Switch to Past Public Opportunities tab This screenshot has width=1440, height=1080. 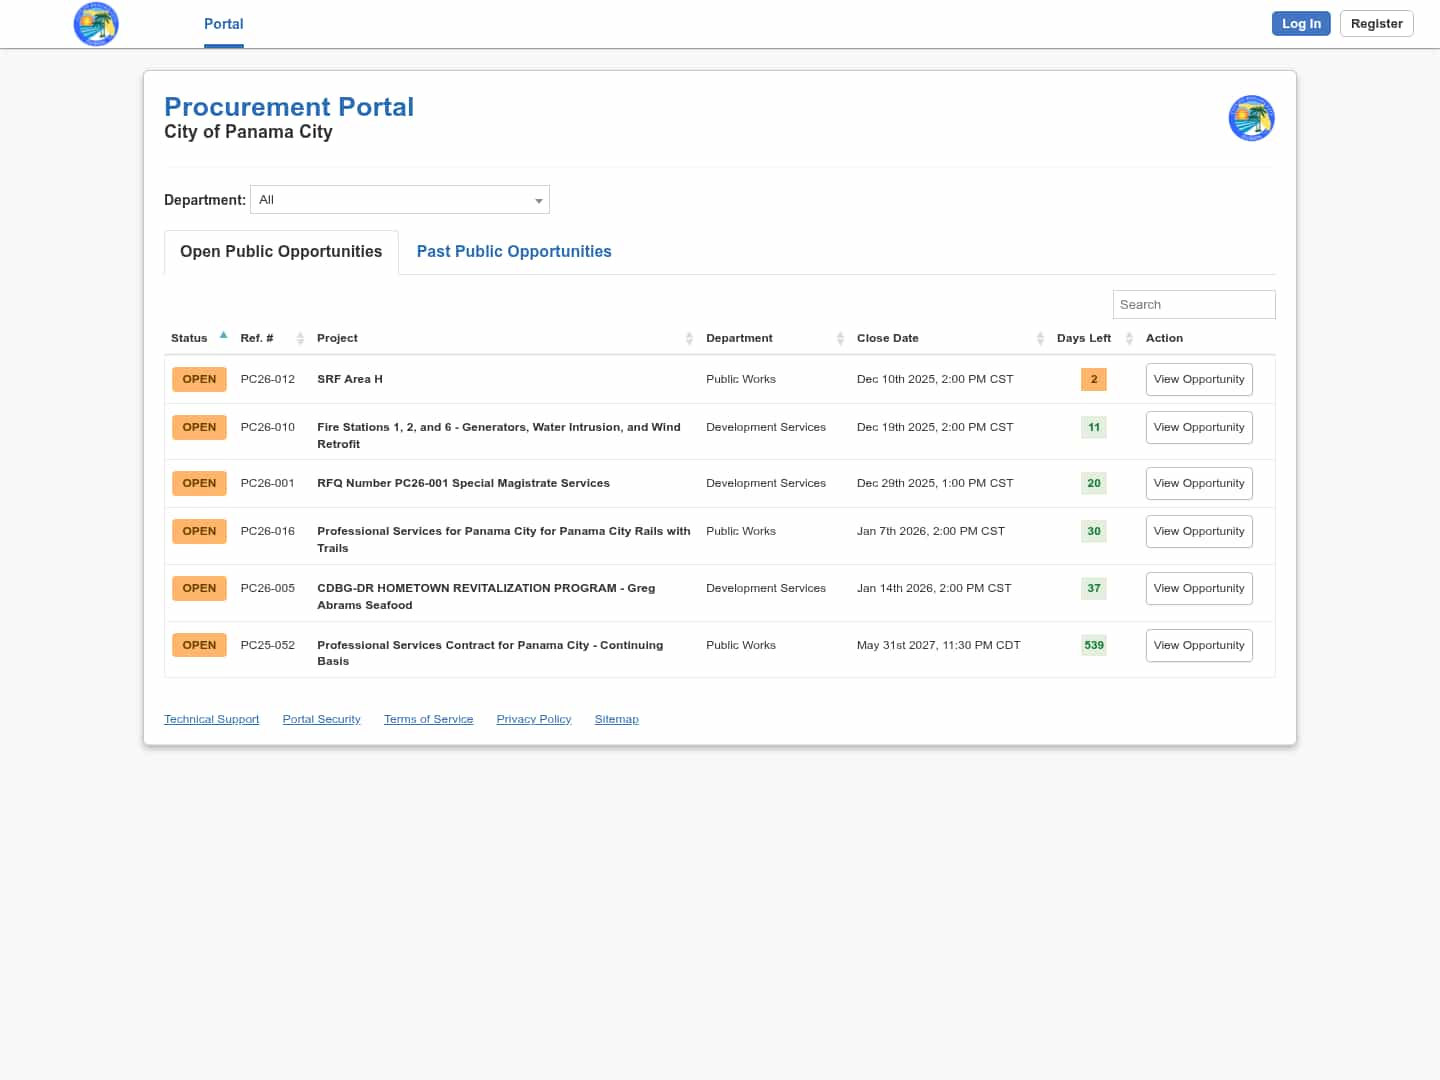[x=513, y=252]
